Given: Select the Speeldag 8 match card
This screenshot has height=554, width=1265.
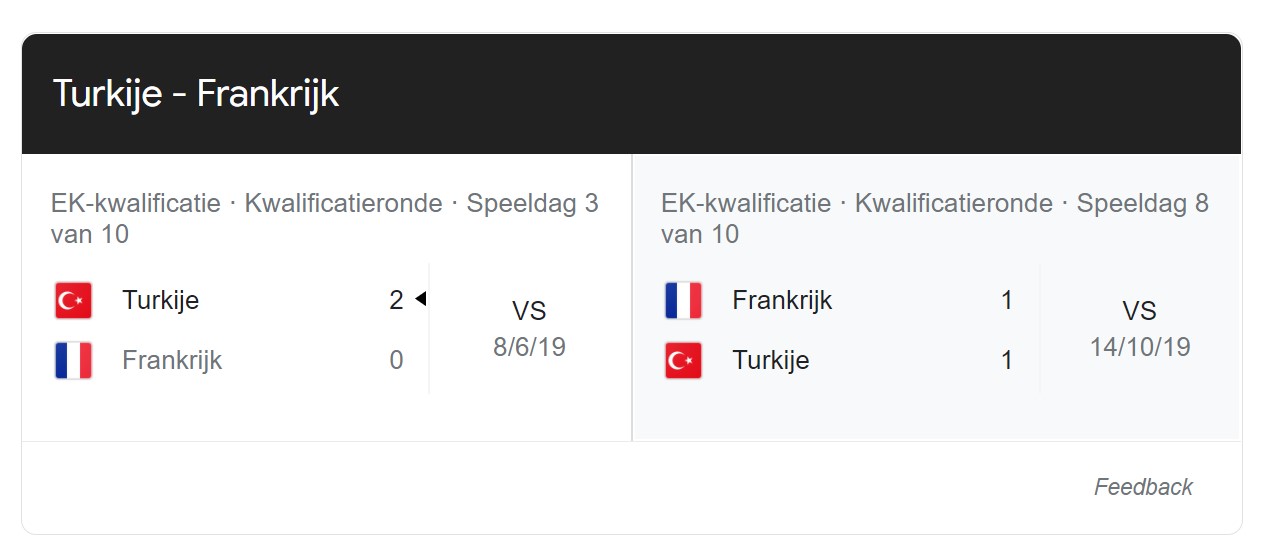Looking at the screenshot, I should point(937,297).
